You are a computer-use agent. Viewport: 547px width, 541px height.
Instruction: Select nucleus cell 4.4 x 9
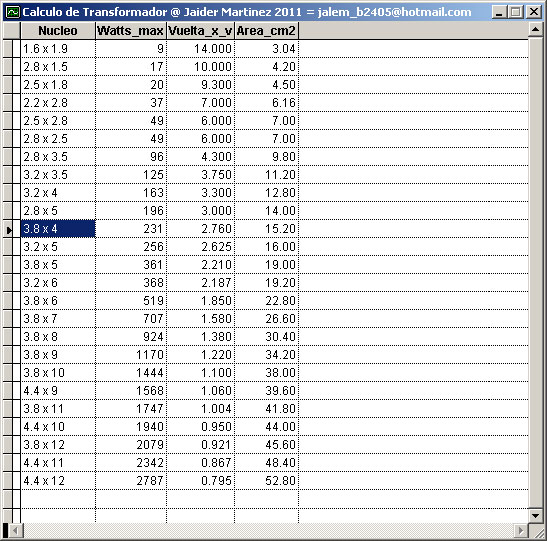click(58, 391)
